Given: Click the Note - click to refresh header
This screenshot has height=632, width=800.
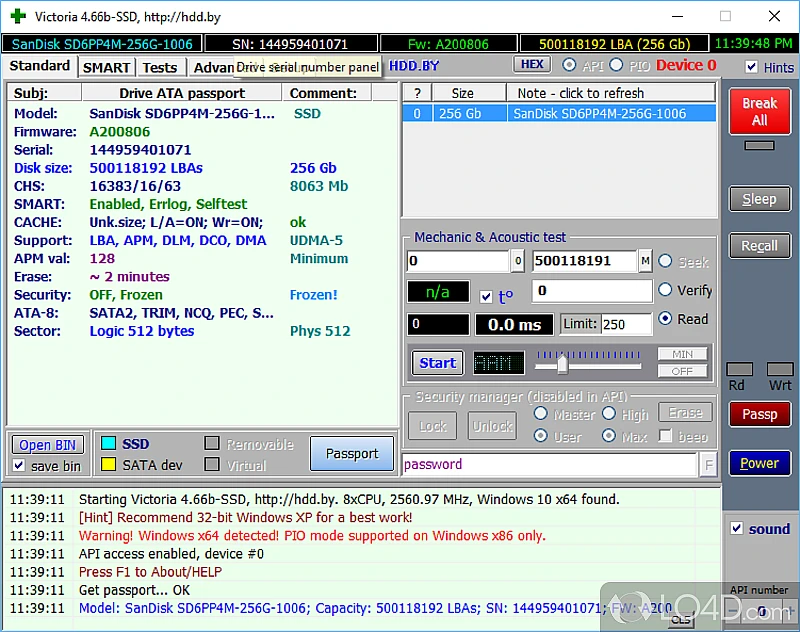Looking at the screenshot, I should pos(611,93).
